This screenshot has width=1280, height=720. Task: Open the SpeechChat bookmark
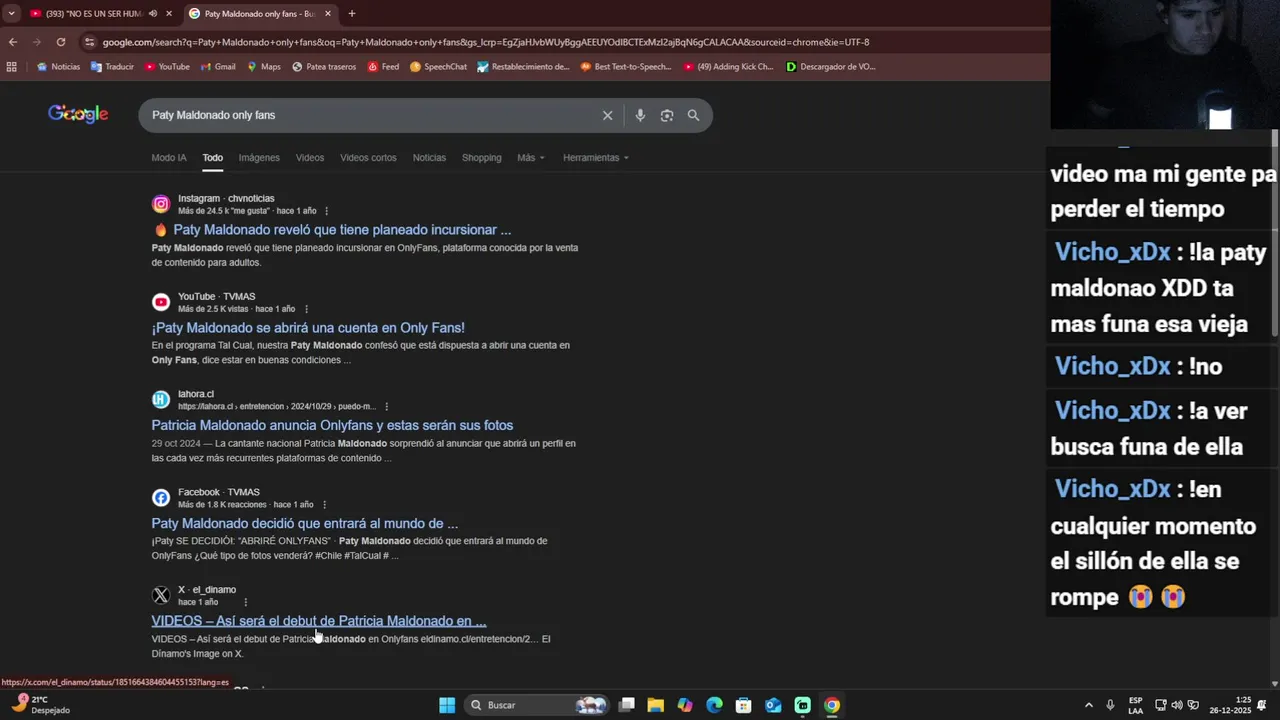click(x=438, y=67)
